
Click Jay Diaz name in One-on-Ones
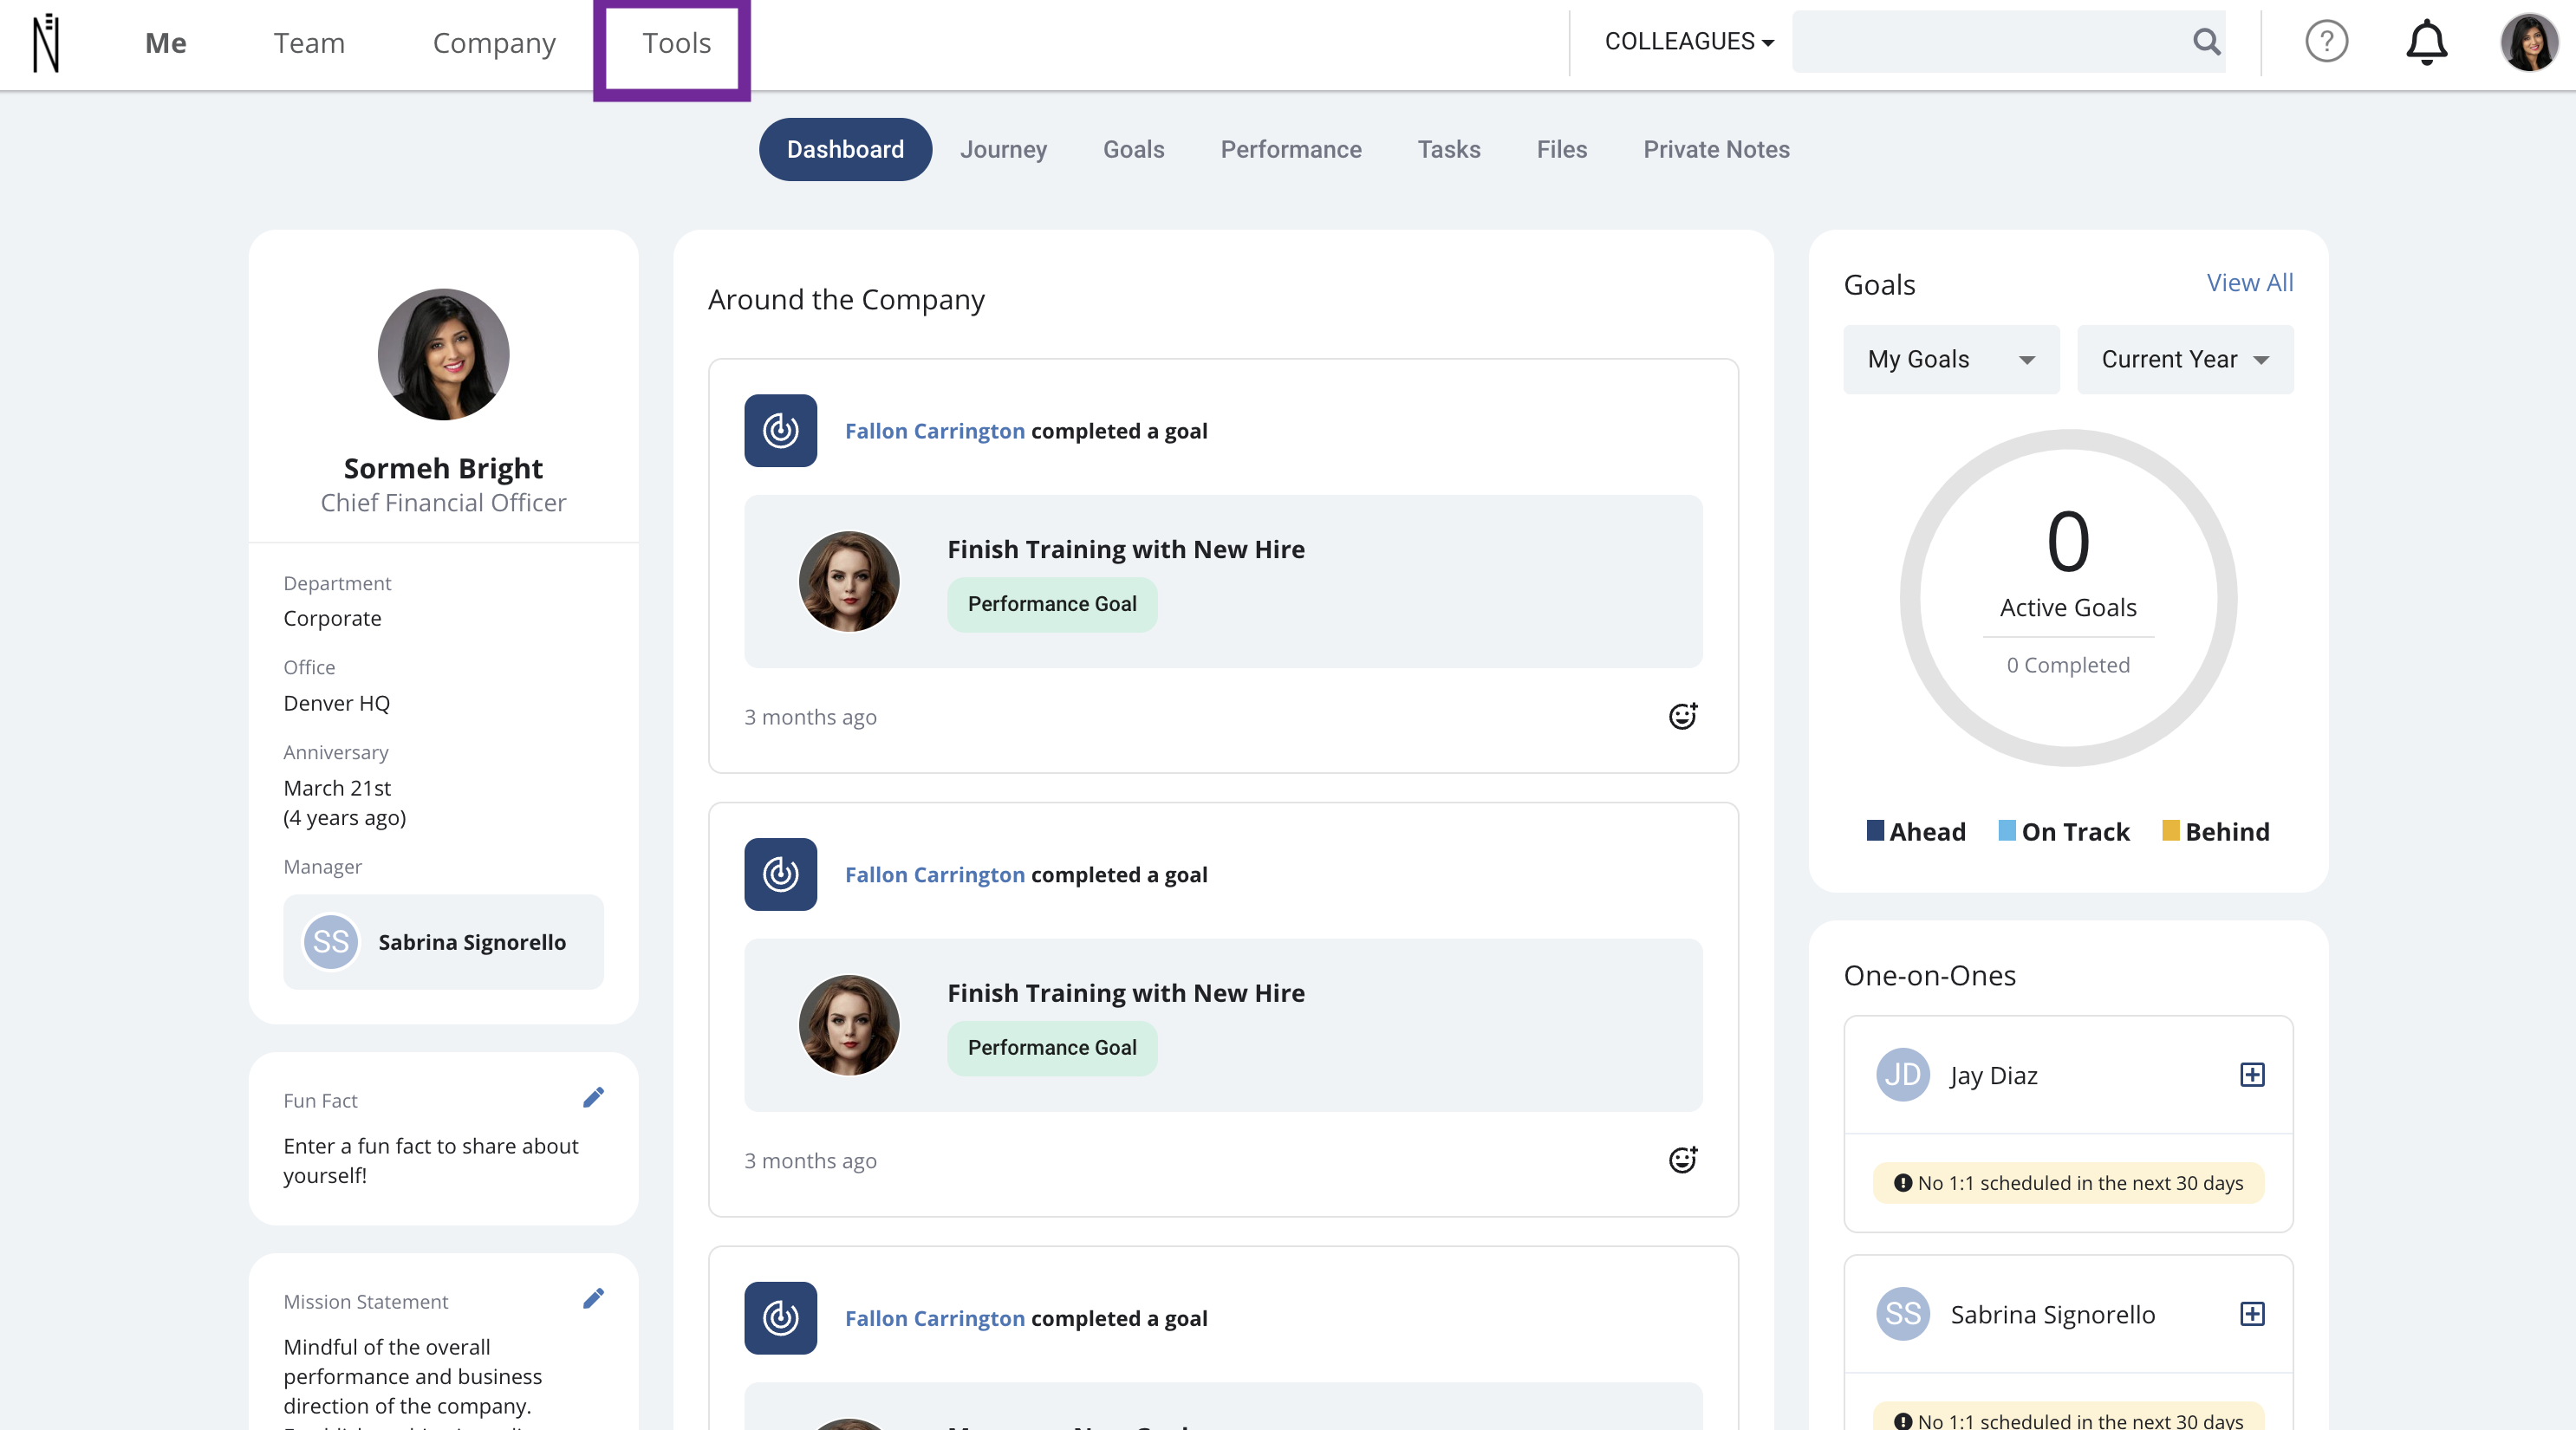coord(1994,1075)
